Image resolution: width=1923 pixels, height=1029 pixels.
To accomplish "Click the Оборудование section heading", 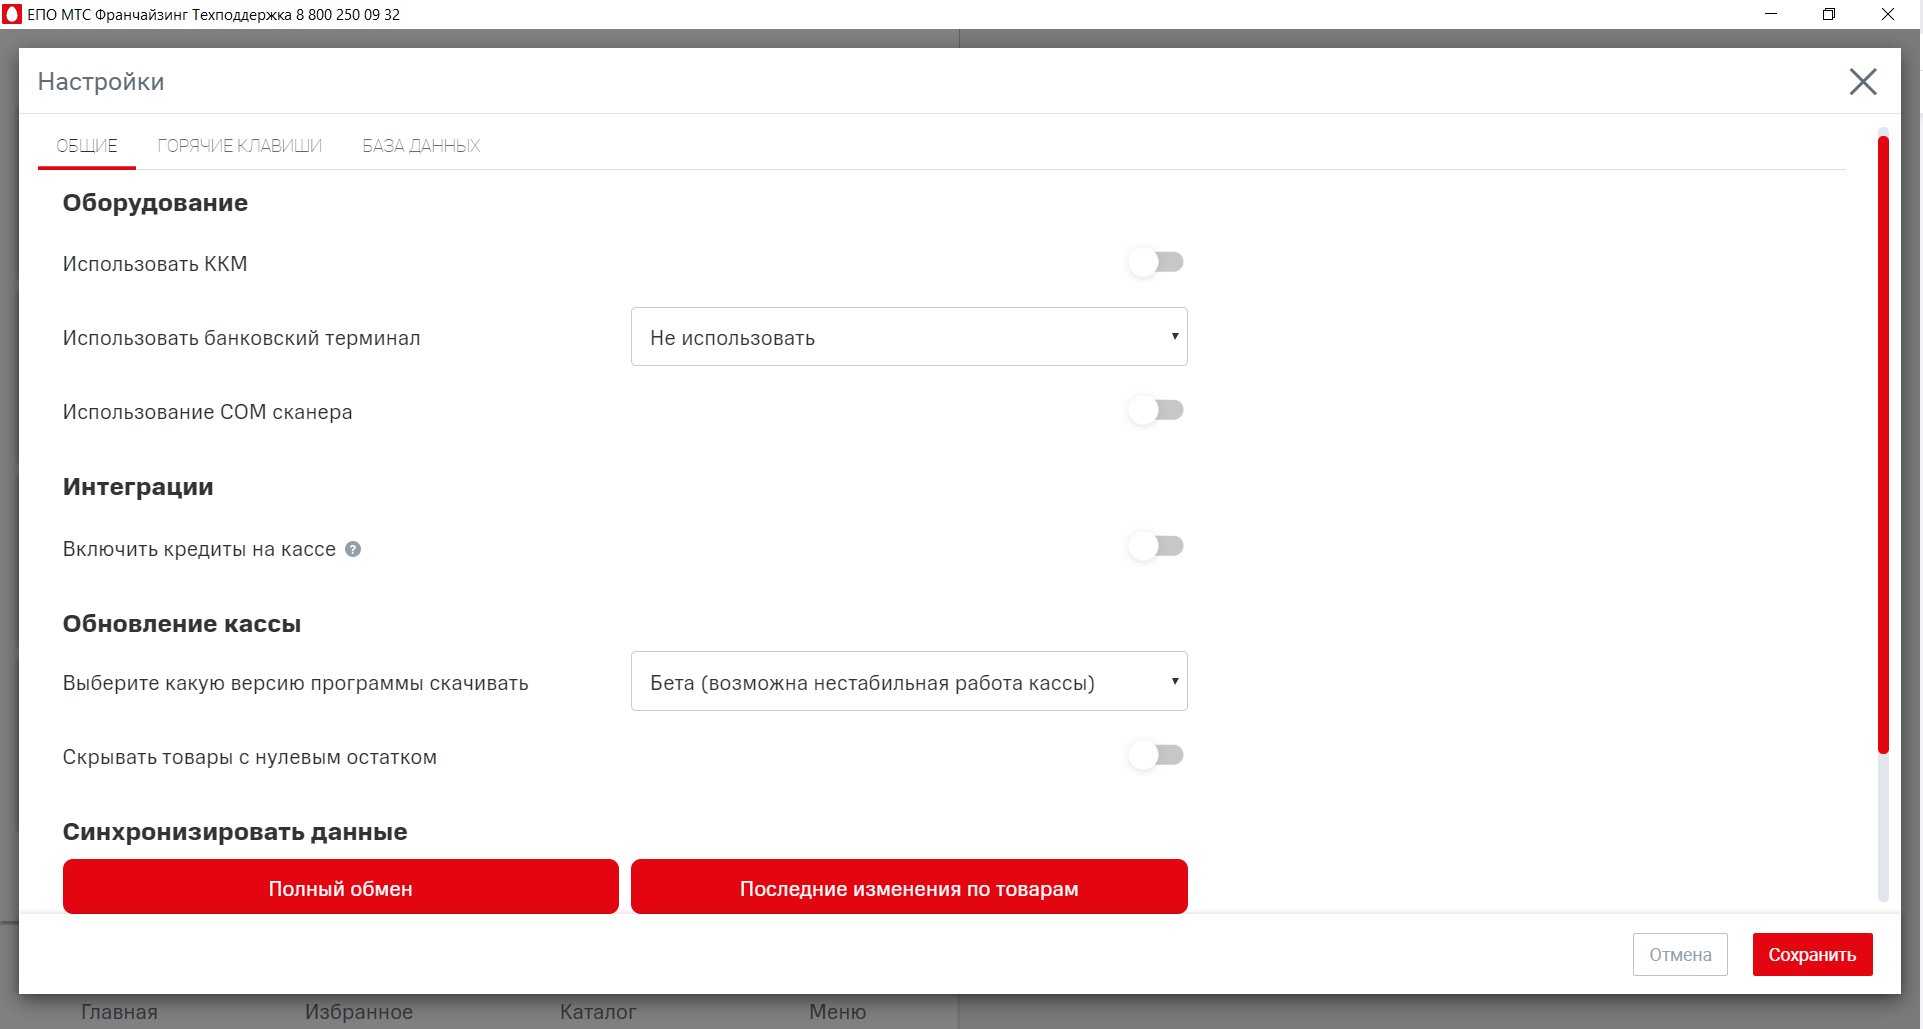I will [155, 203].
